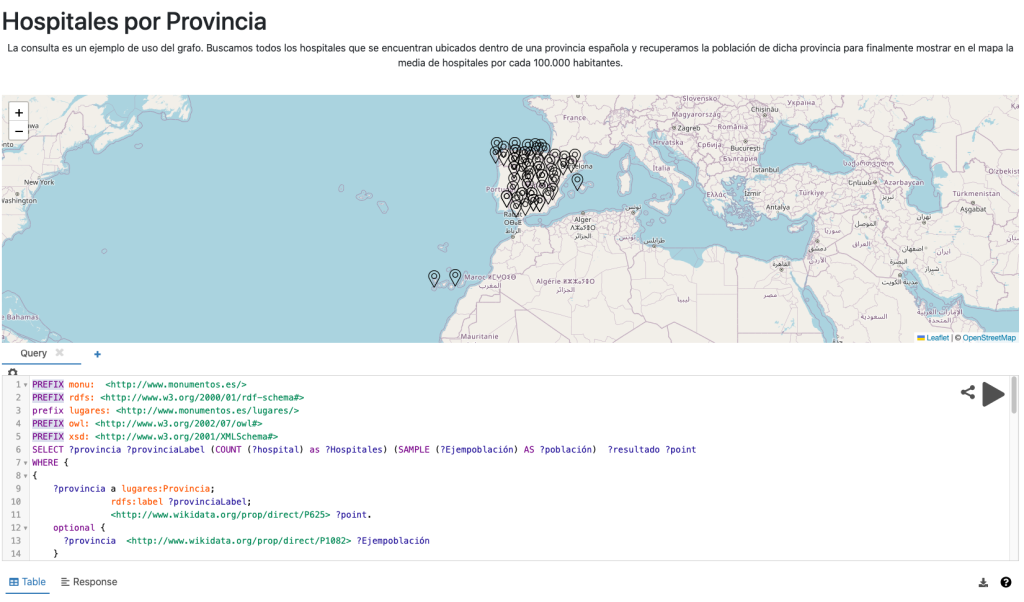Share the query via share icon
Viewport: 1024px width, 602px height.
[x=967, y=393]
